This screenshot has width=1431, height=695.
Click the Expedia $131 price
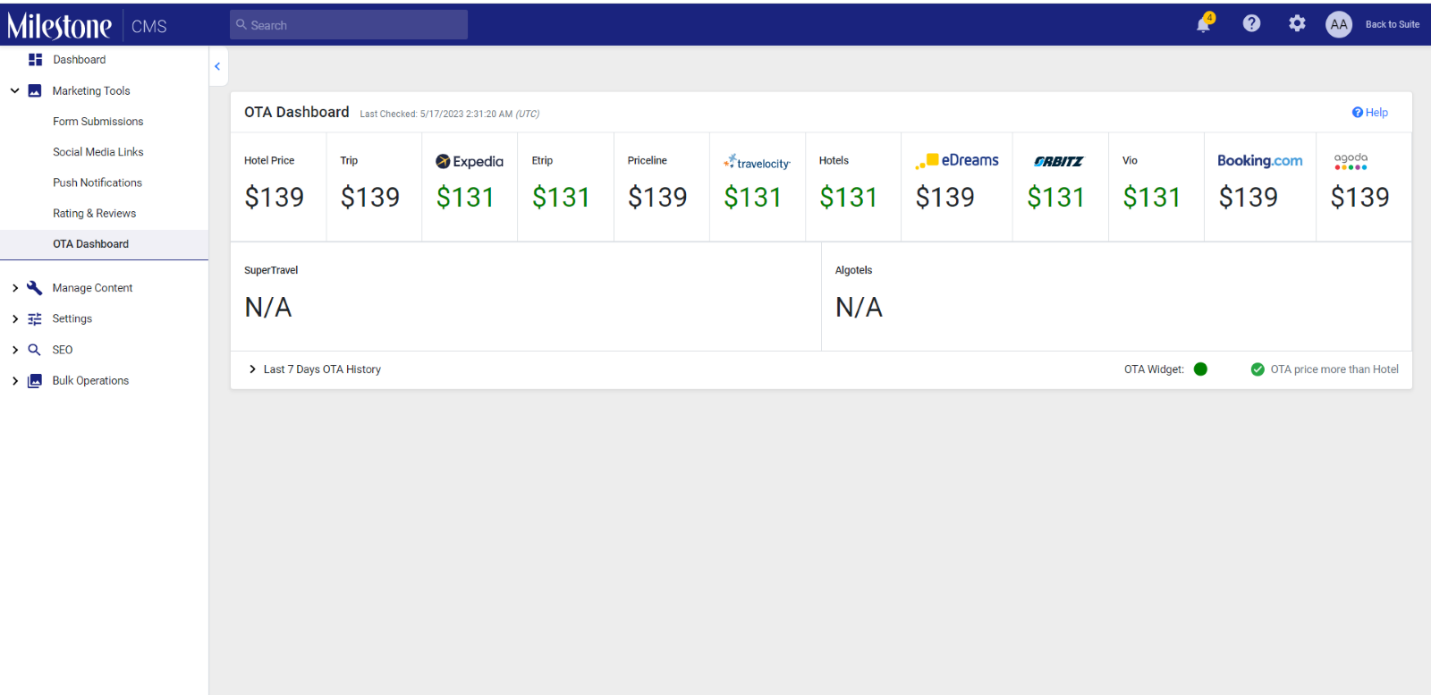pyautogui.click(x=466, y=197)
